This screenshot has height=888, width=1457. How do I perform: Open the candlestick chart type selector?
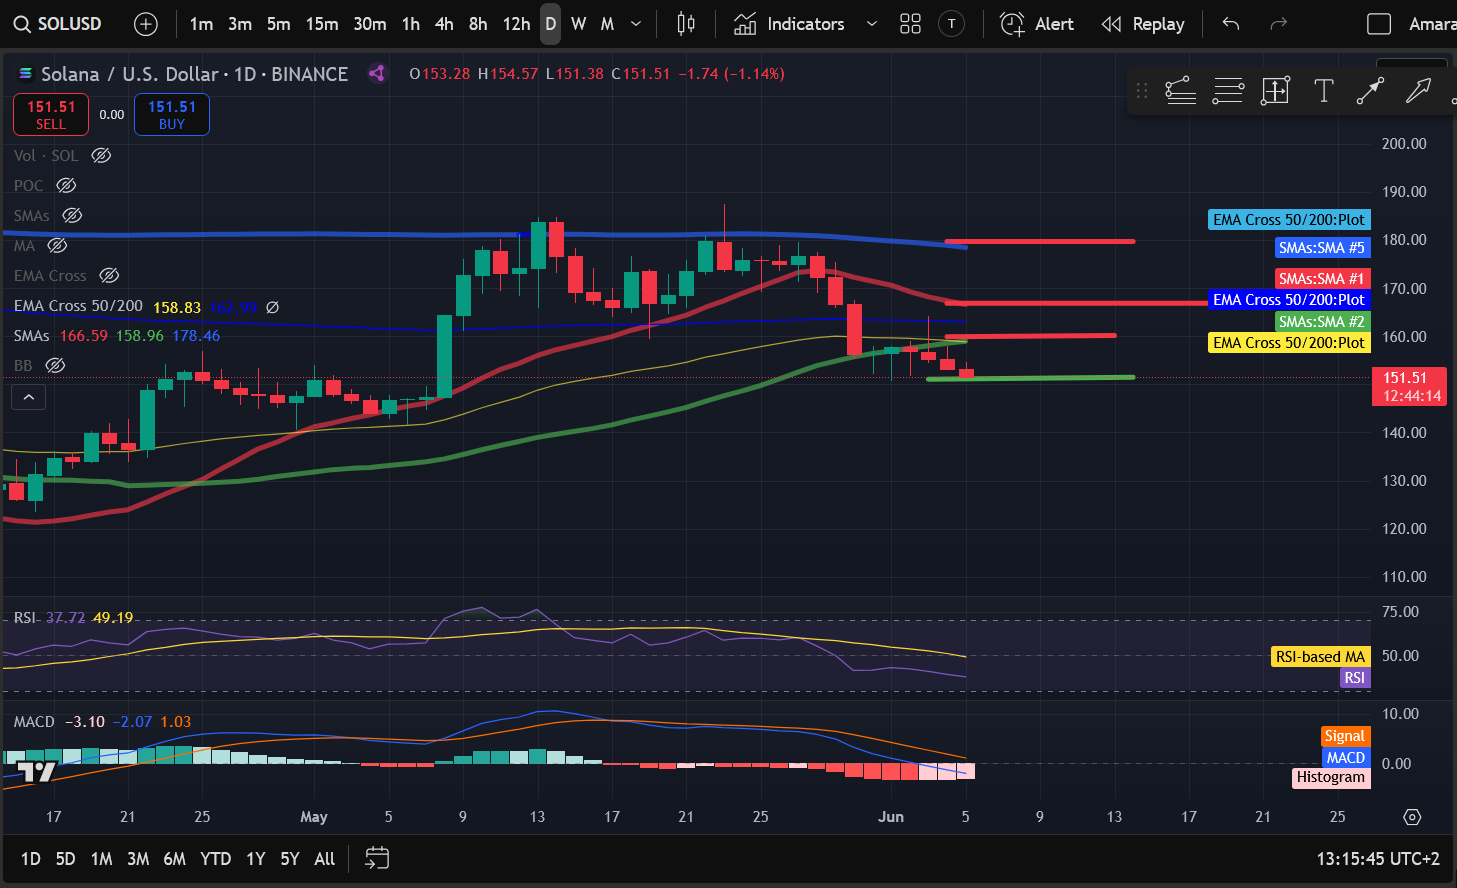(686, 24)
